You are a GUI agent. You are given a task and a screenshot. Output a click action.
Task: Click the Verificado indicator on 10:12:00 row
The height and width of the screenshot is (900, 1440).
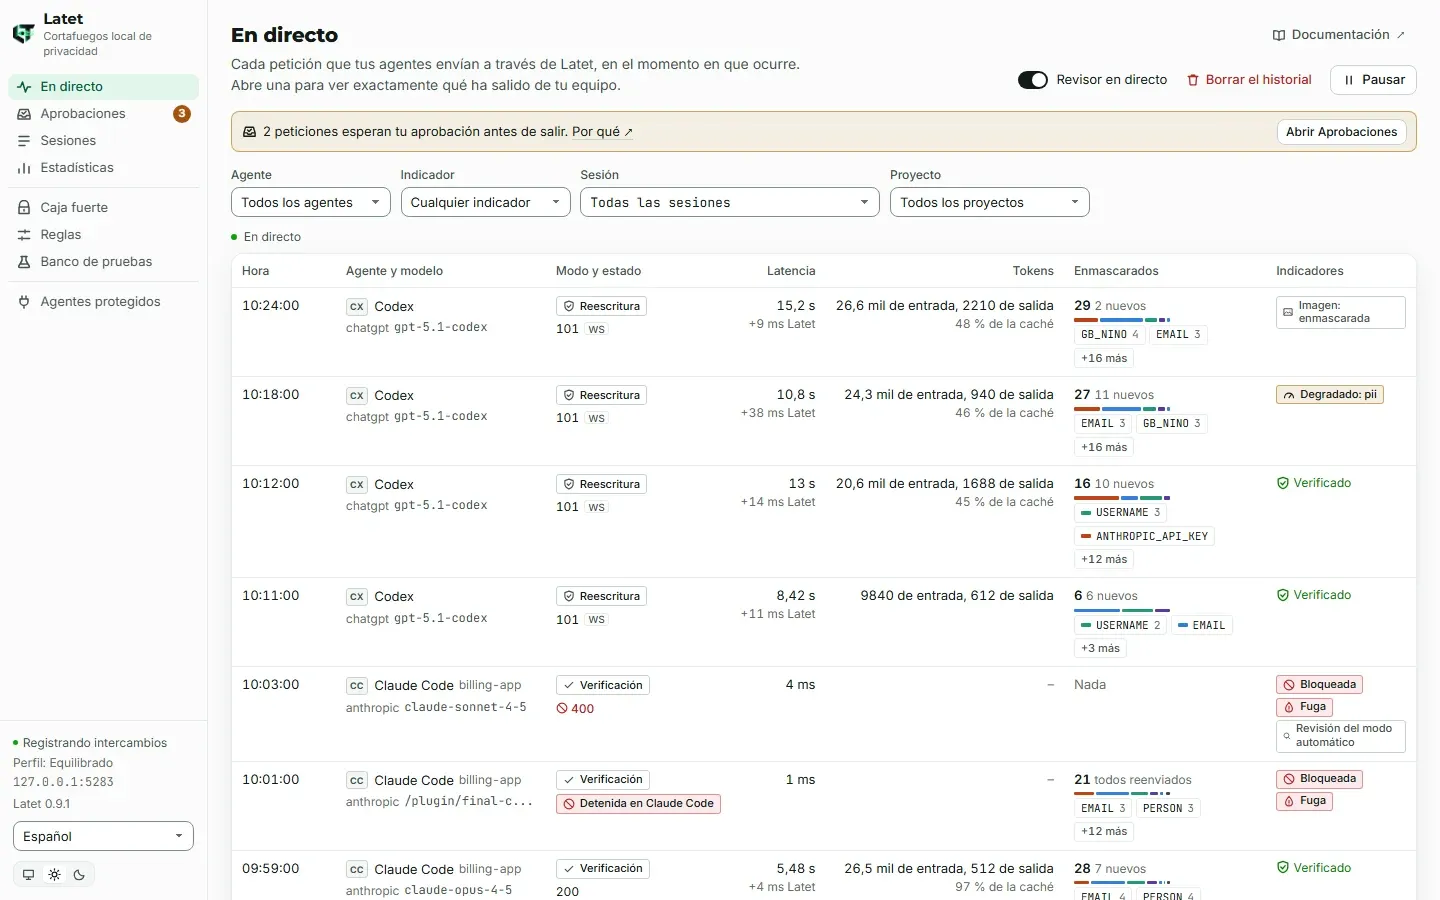[1314, 483]
